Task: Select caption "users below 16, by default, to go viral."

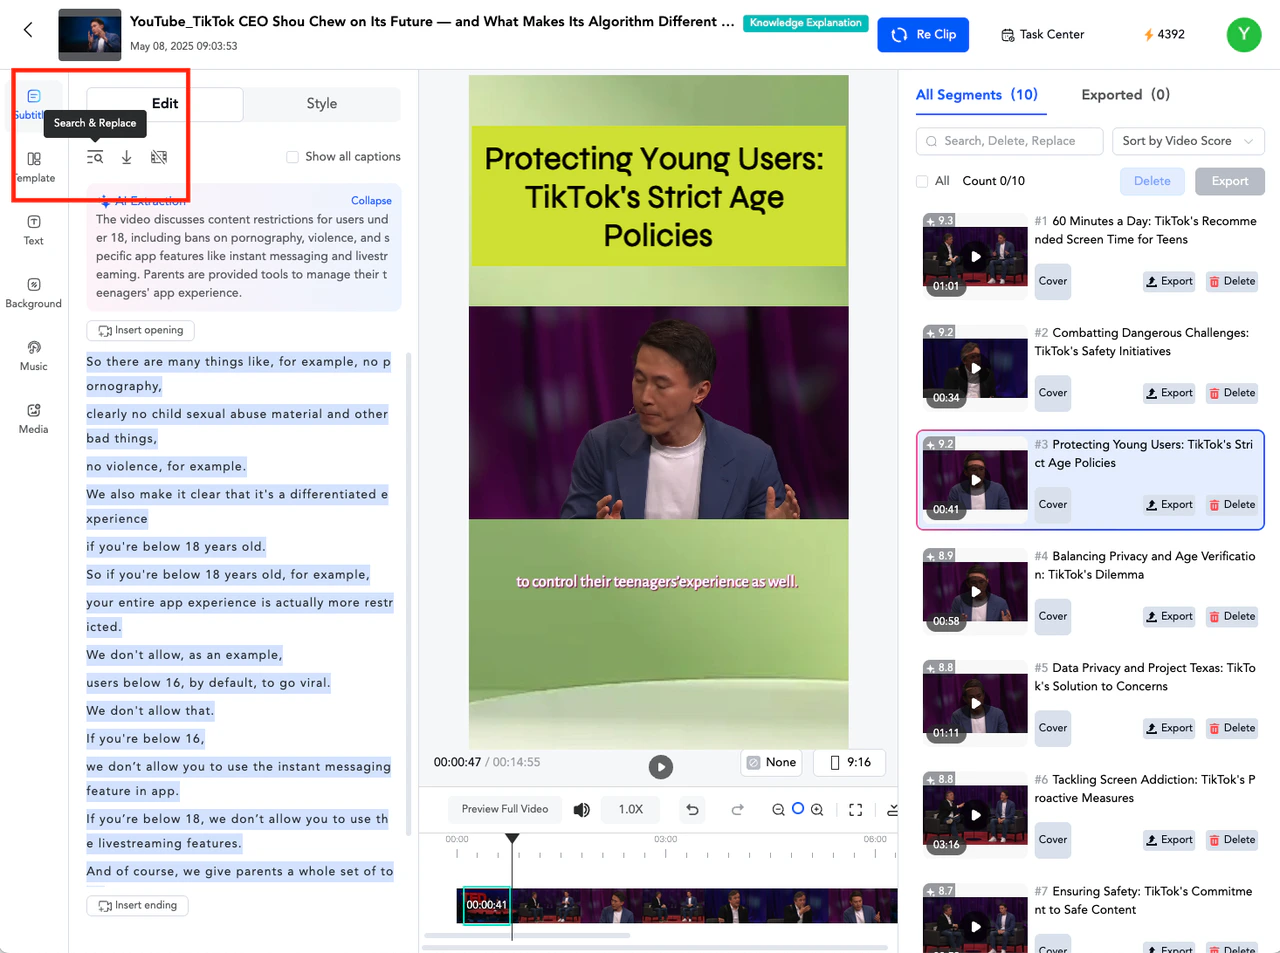Action: [x=208, y=683]
